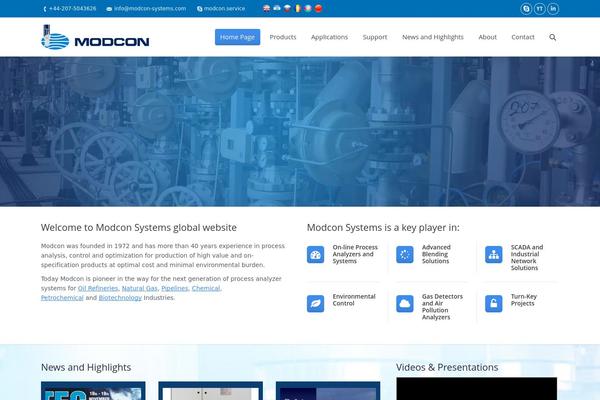This screenshot has height=400, width=600.
Task: Click the padlock icon for Turn-Key Projects
Action: click(494, 304)
